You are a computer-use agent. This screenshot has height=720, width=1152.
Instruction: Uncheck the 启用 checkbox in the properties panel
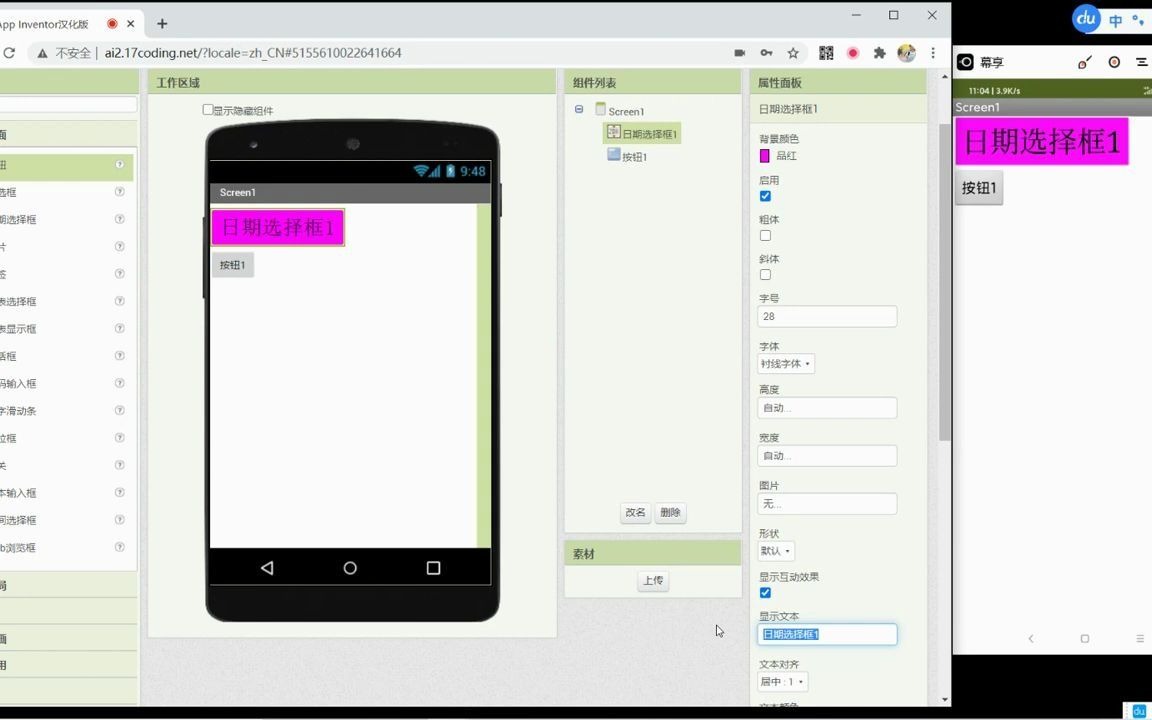coord(765,196)
